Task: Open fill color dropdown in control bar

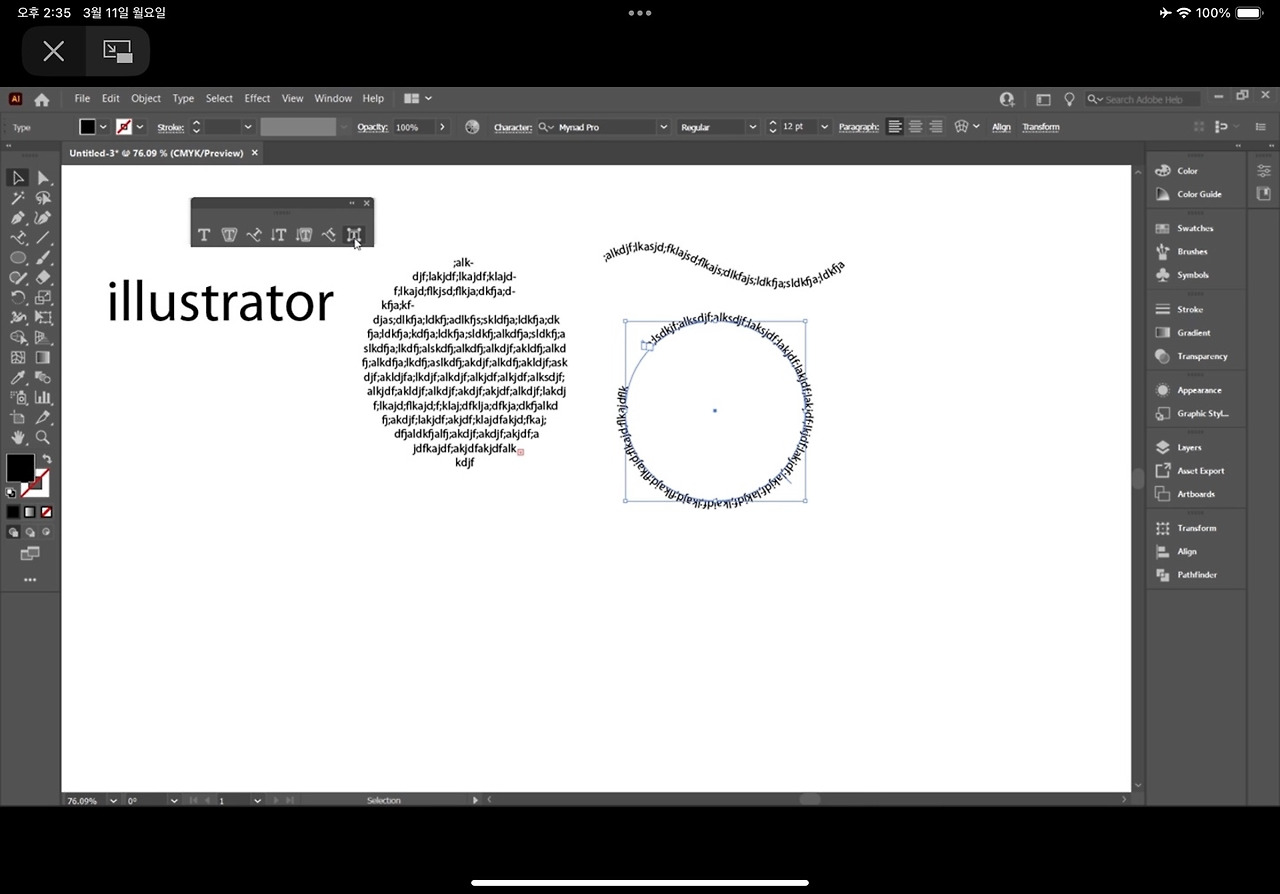Action: coord(103,127)
